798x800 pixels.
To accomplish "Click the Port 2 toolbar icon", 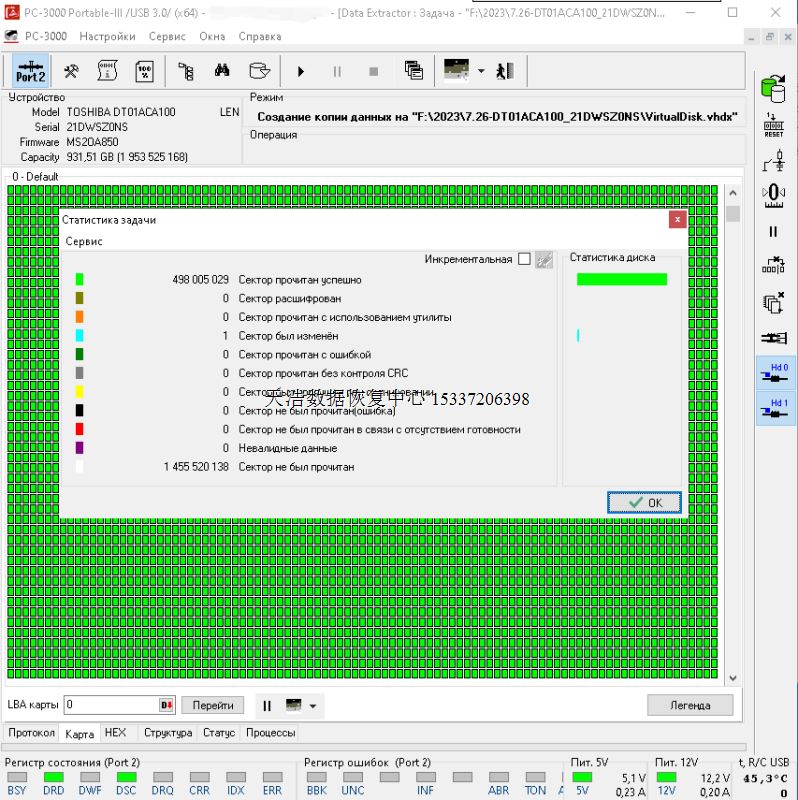I will [30, 71].
